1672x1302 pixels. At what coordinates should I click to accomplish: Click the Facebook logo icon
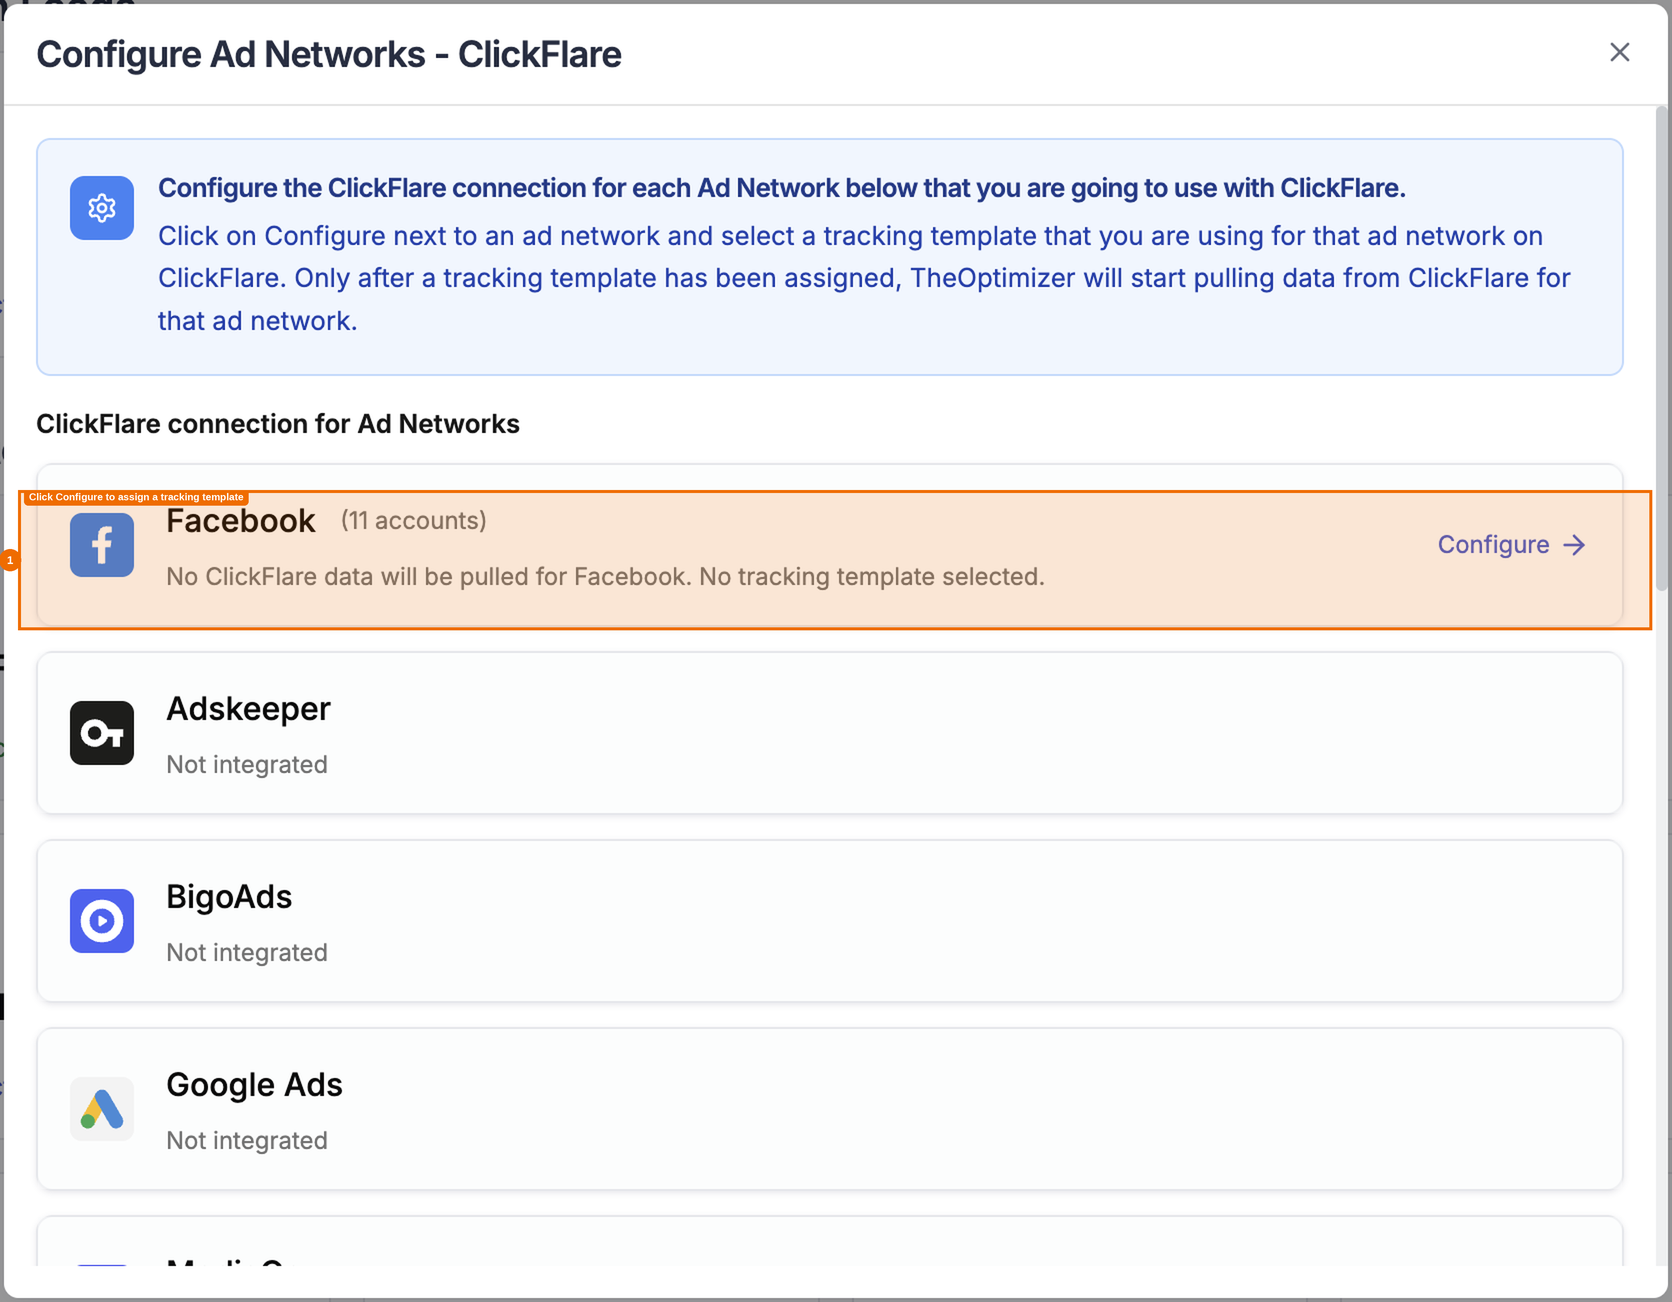coord(102,545)
